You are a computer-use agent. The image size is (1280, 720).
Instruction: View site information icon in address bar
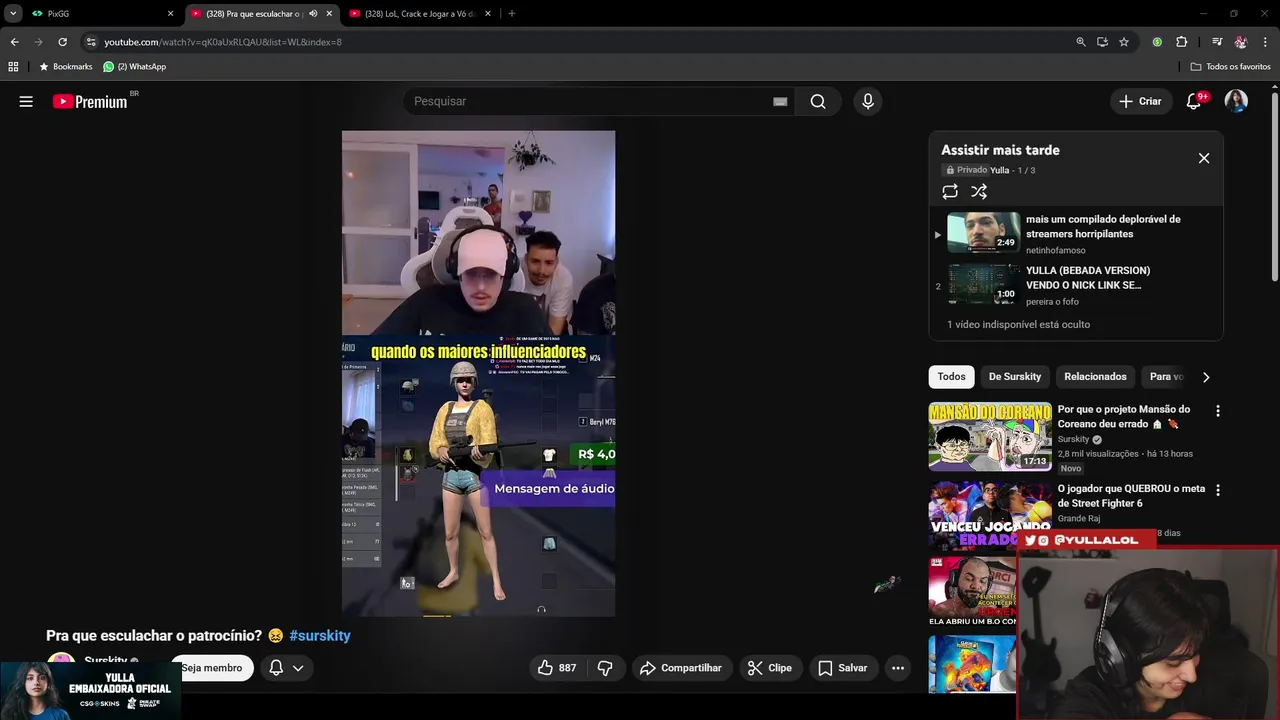tap(91, 42)
